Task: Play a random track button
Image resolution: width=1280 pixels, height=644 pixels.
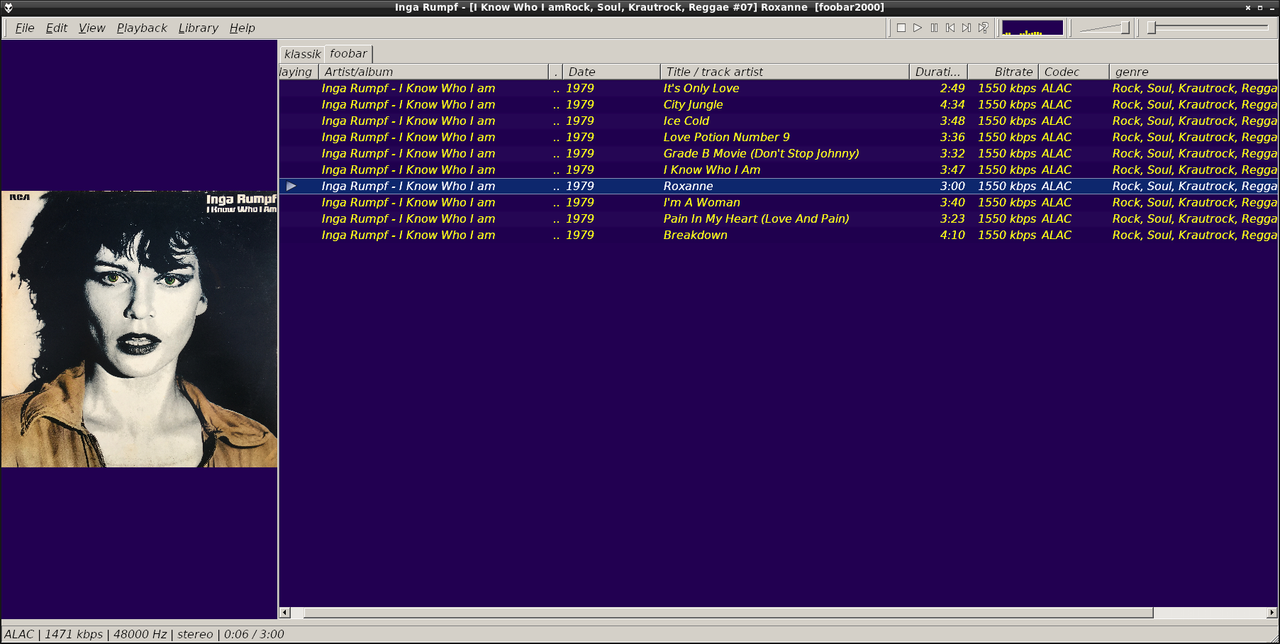Action: (983, 28)
